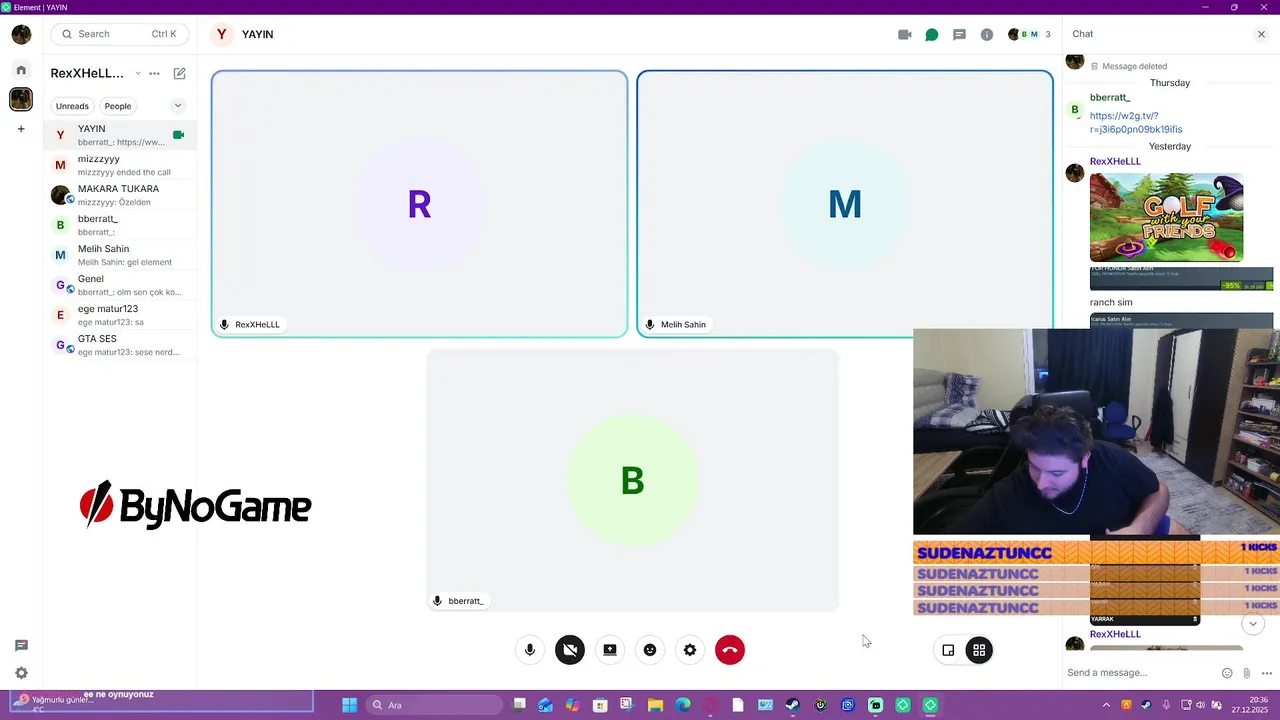The image size is (1280, 720).
Task: Hang up the call with red button
Action: (x=730, y=650)
